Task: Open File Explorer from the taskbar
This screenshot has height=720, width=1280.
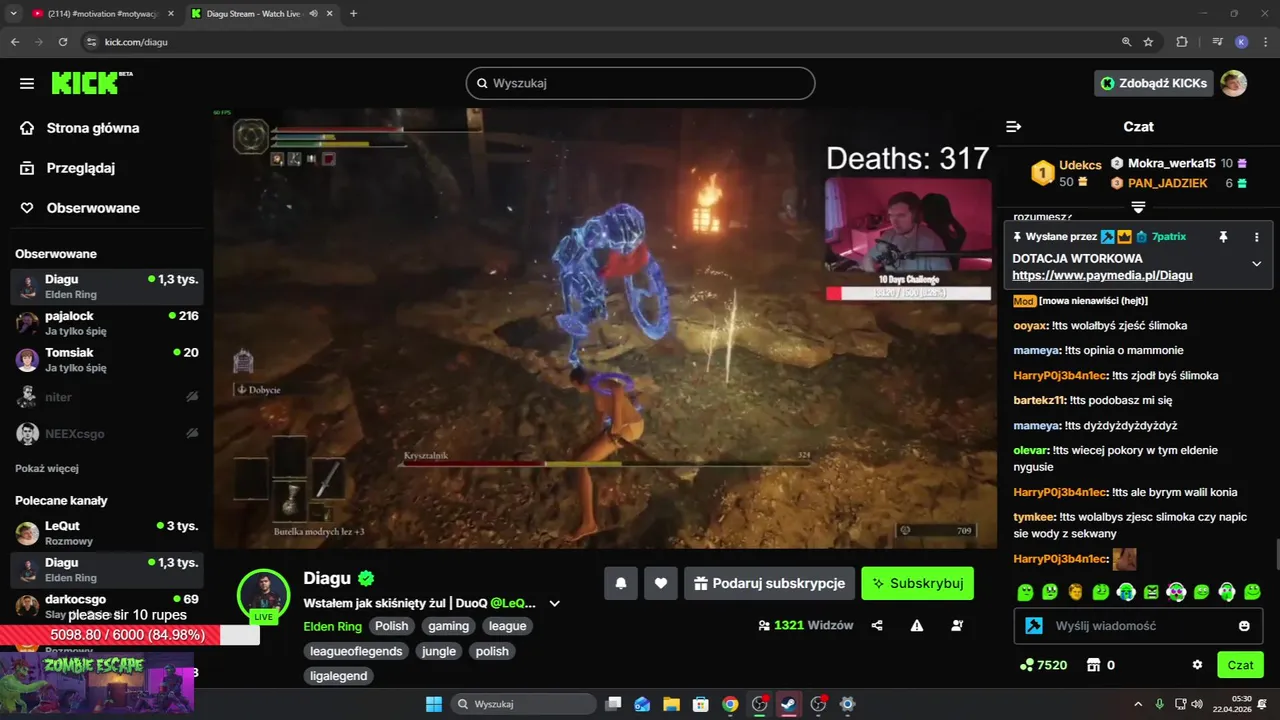Action: [671, 704]
